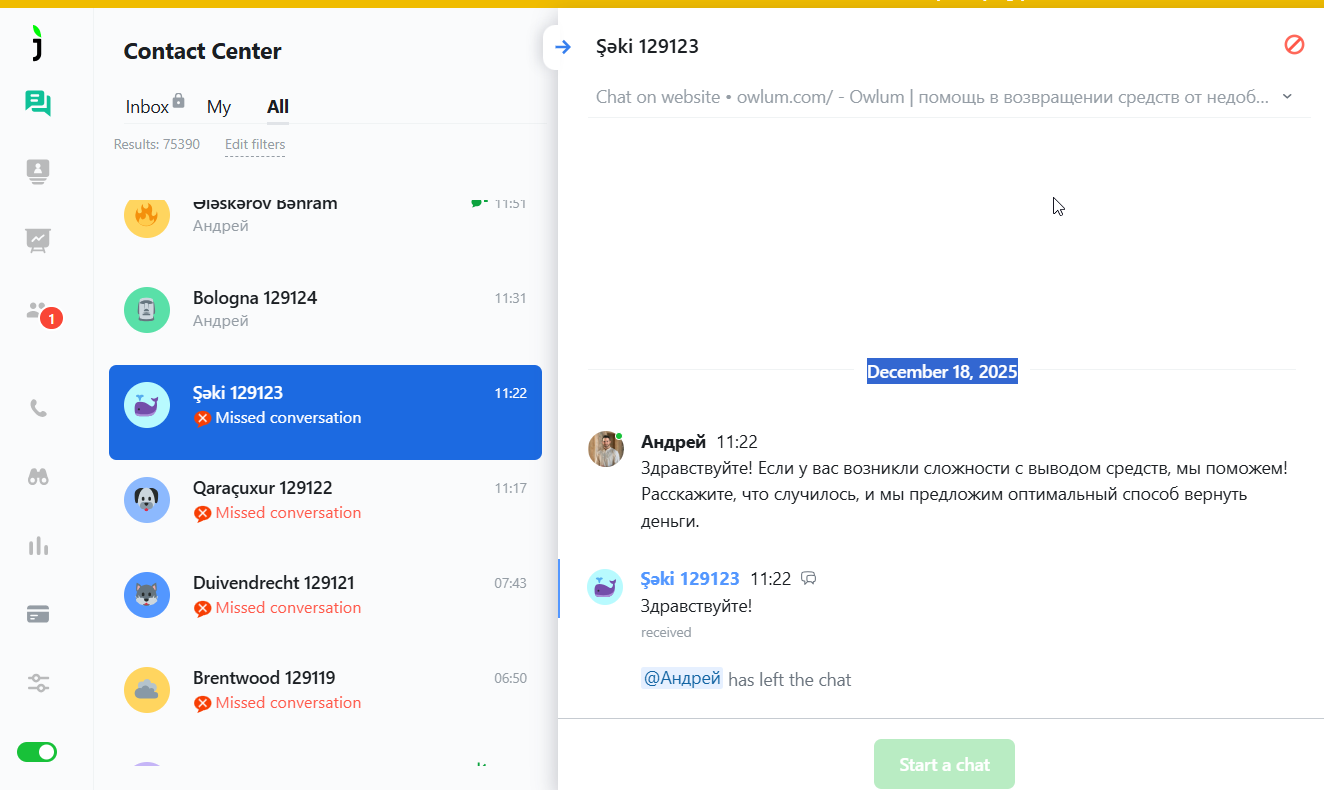The height and width of the screenshot is (790, 1324).
Task: Open the presentation chart icon in sidebar
Action: pos(38,240)
